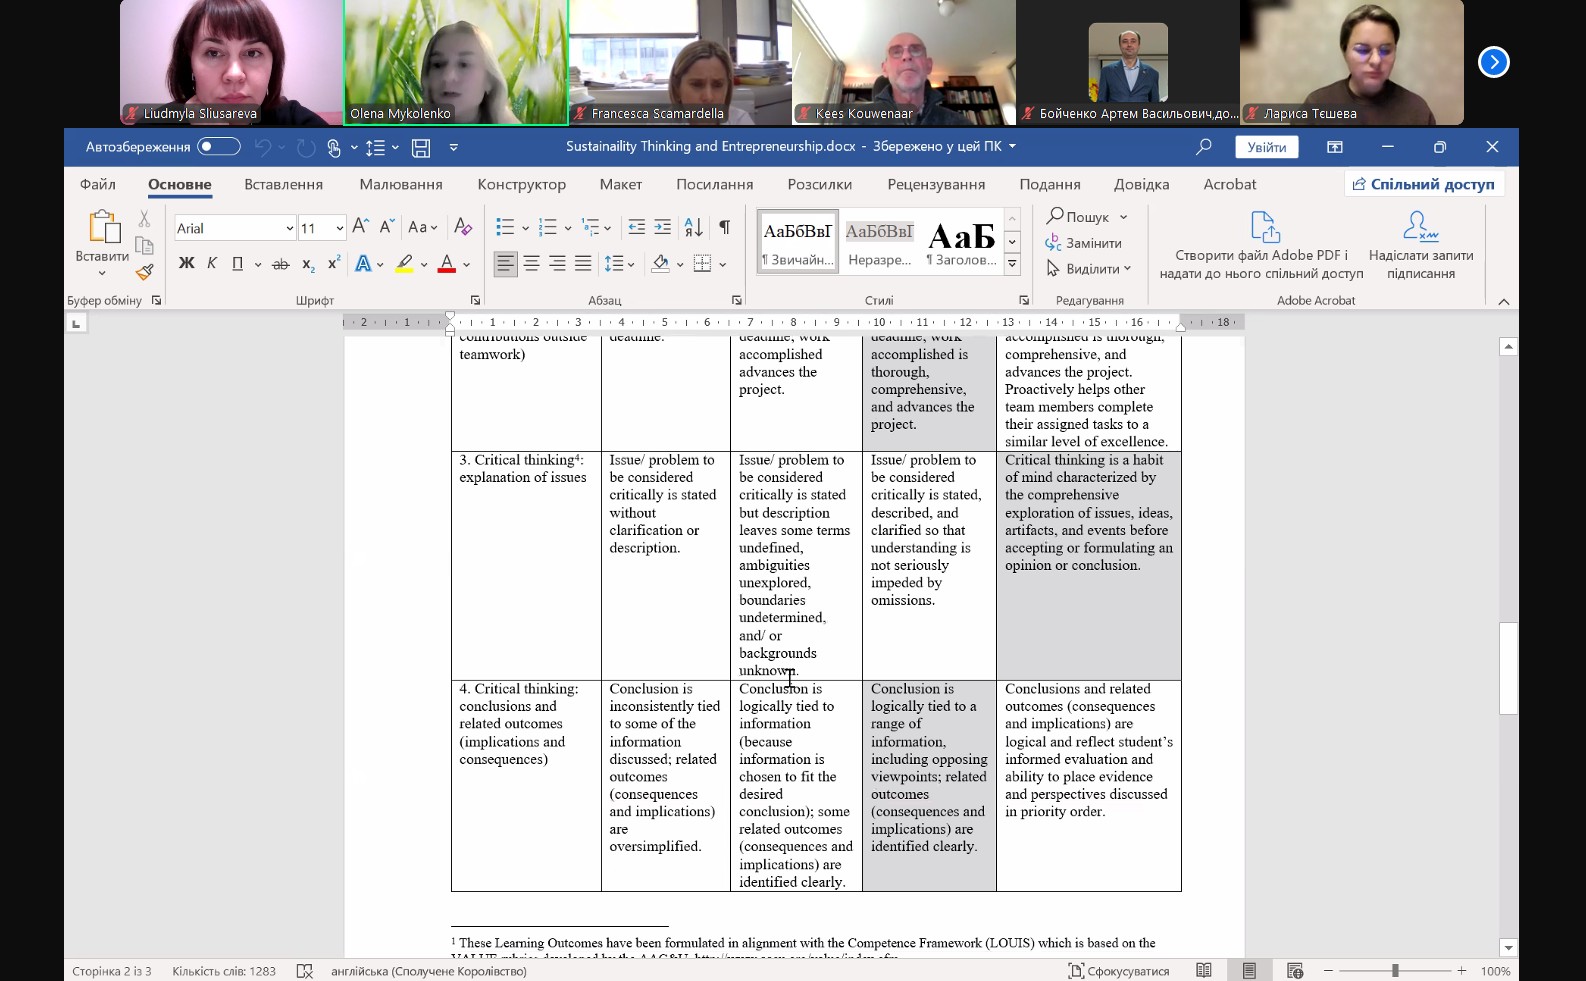
Task: Click the Спільний доступ share button
Action: coord(1424,184)
